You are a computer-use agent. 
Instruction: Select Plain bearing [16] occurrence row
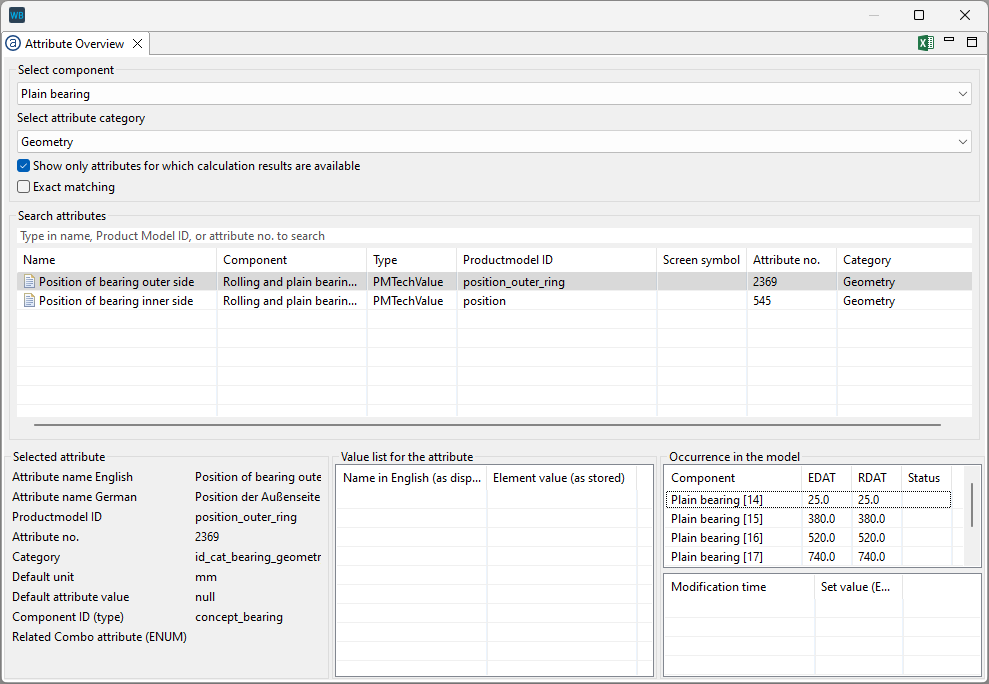pyautogui.click(x=717, y=538)
